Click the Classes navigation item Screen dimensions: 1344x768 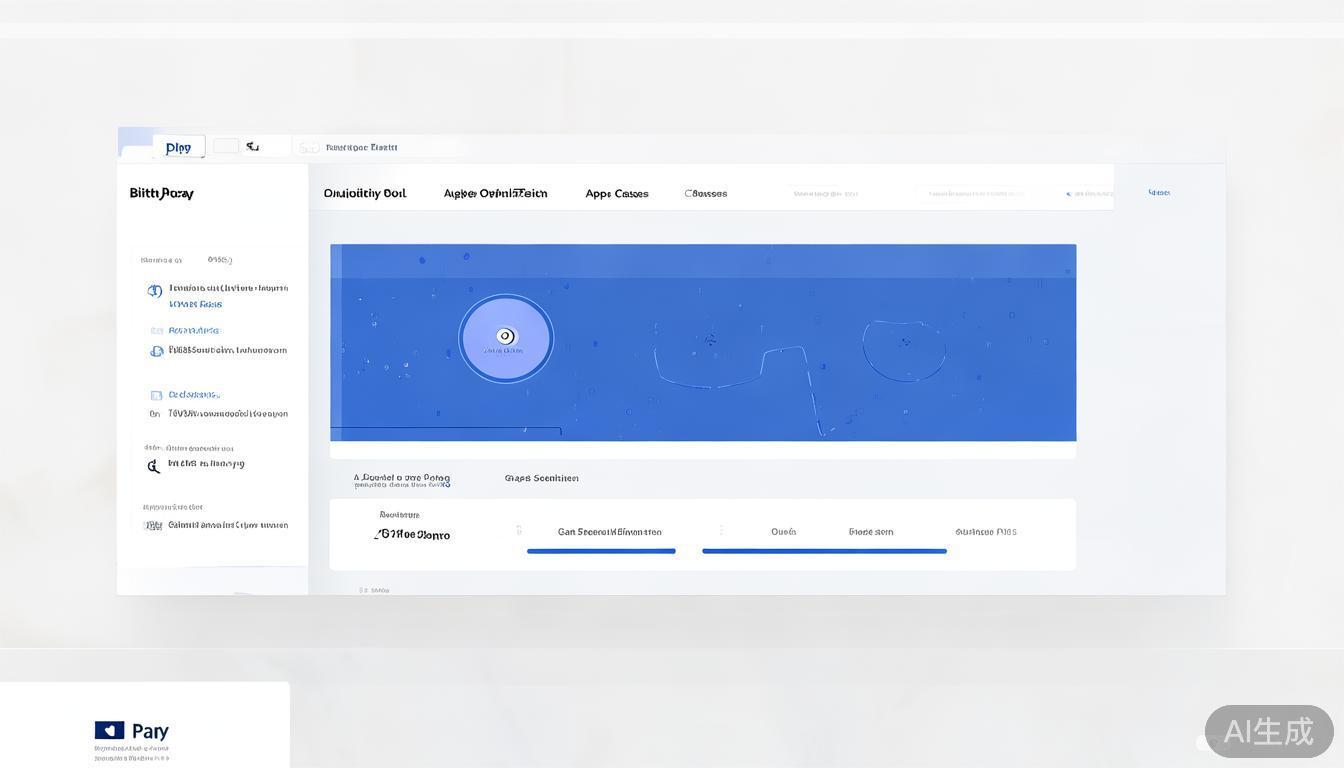[706, 193]
